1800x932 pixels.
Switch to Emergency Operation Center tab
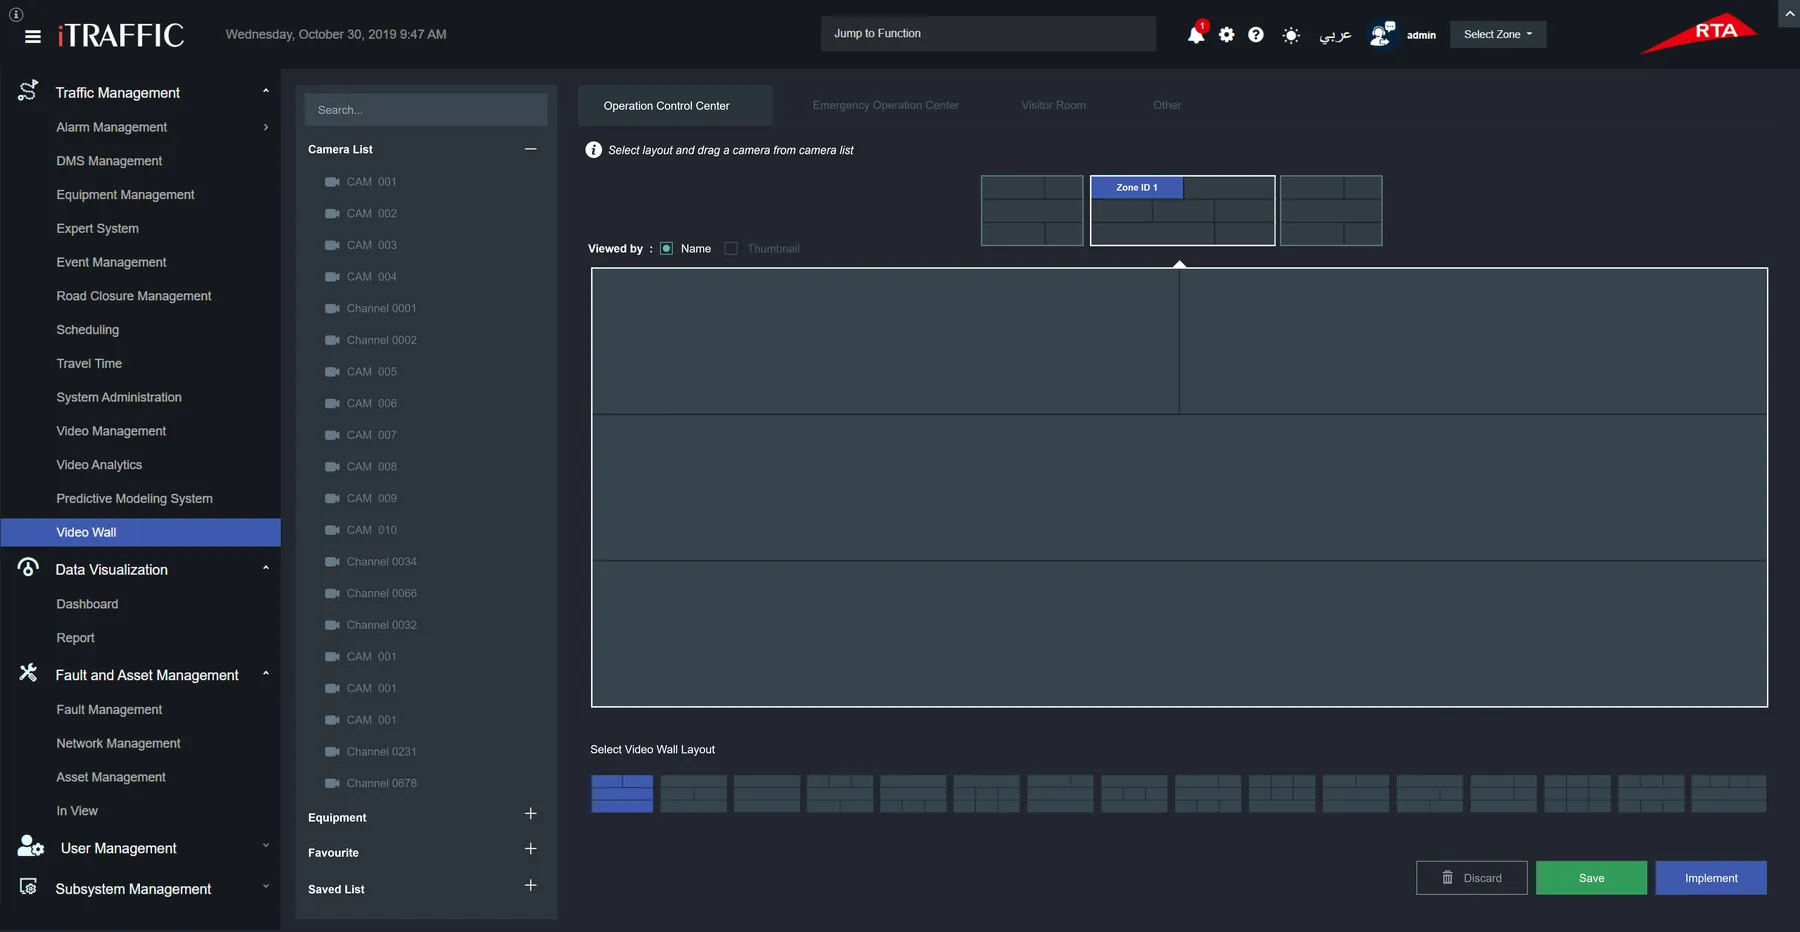(x=885, y=105)
